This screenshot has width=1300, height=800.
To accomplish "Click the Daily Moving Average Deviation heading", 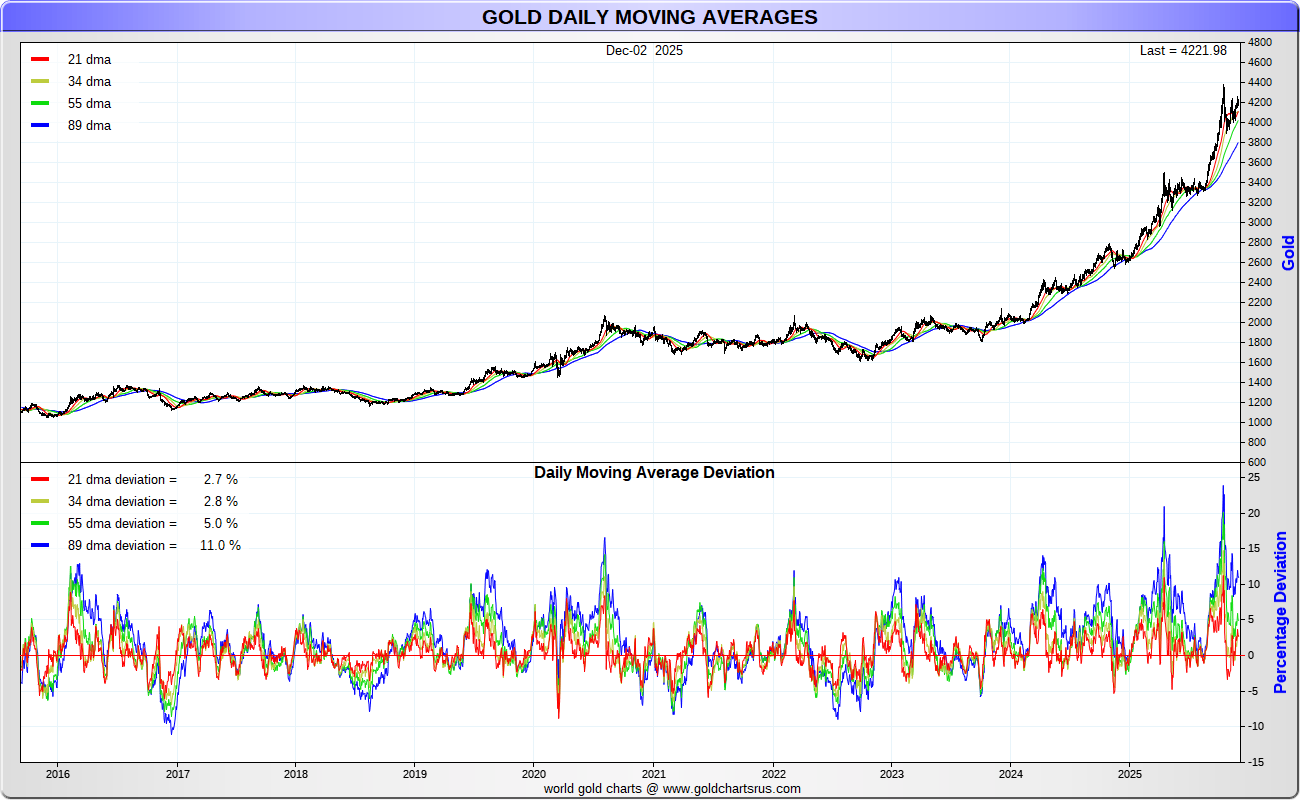I will coord(654,472).
